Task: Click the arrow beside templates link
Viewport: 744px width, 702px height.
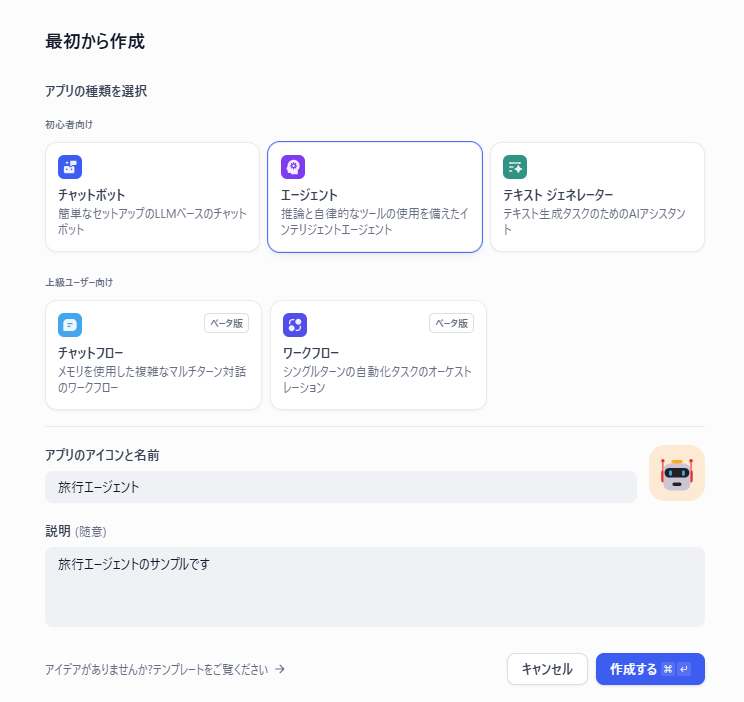Action: [x=280, y=669]
